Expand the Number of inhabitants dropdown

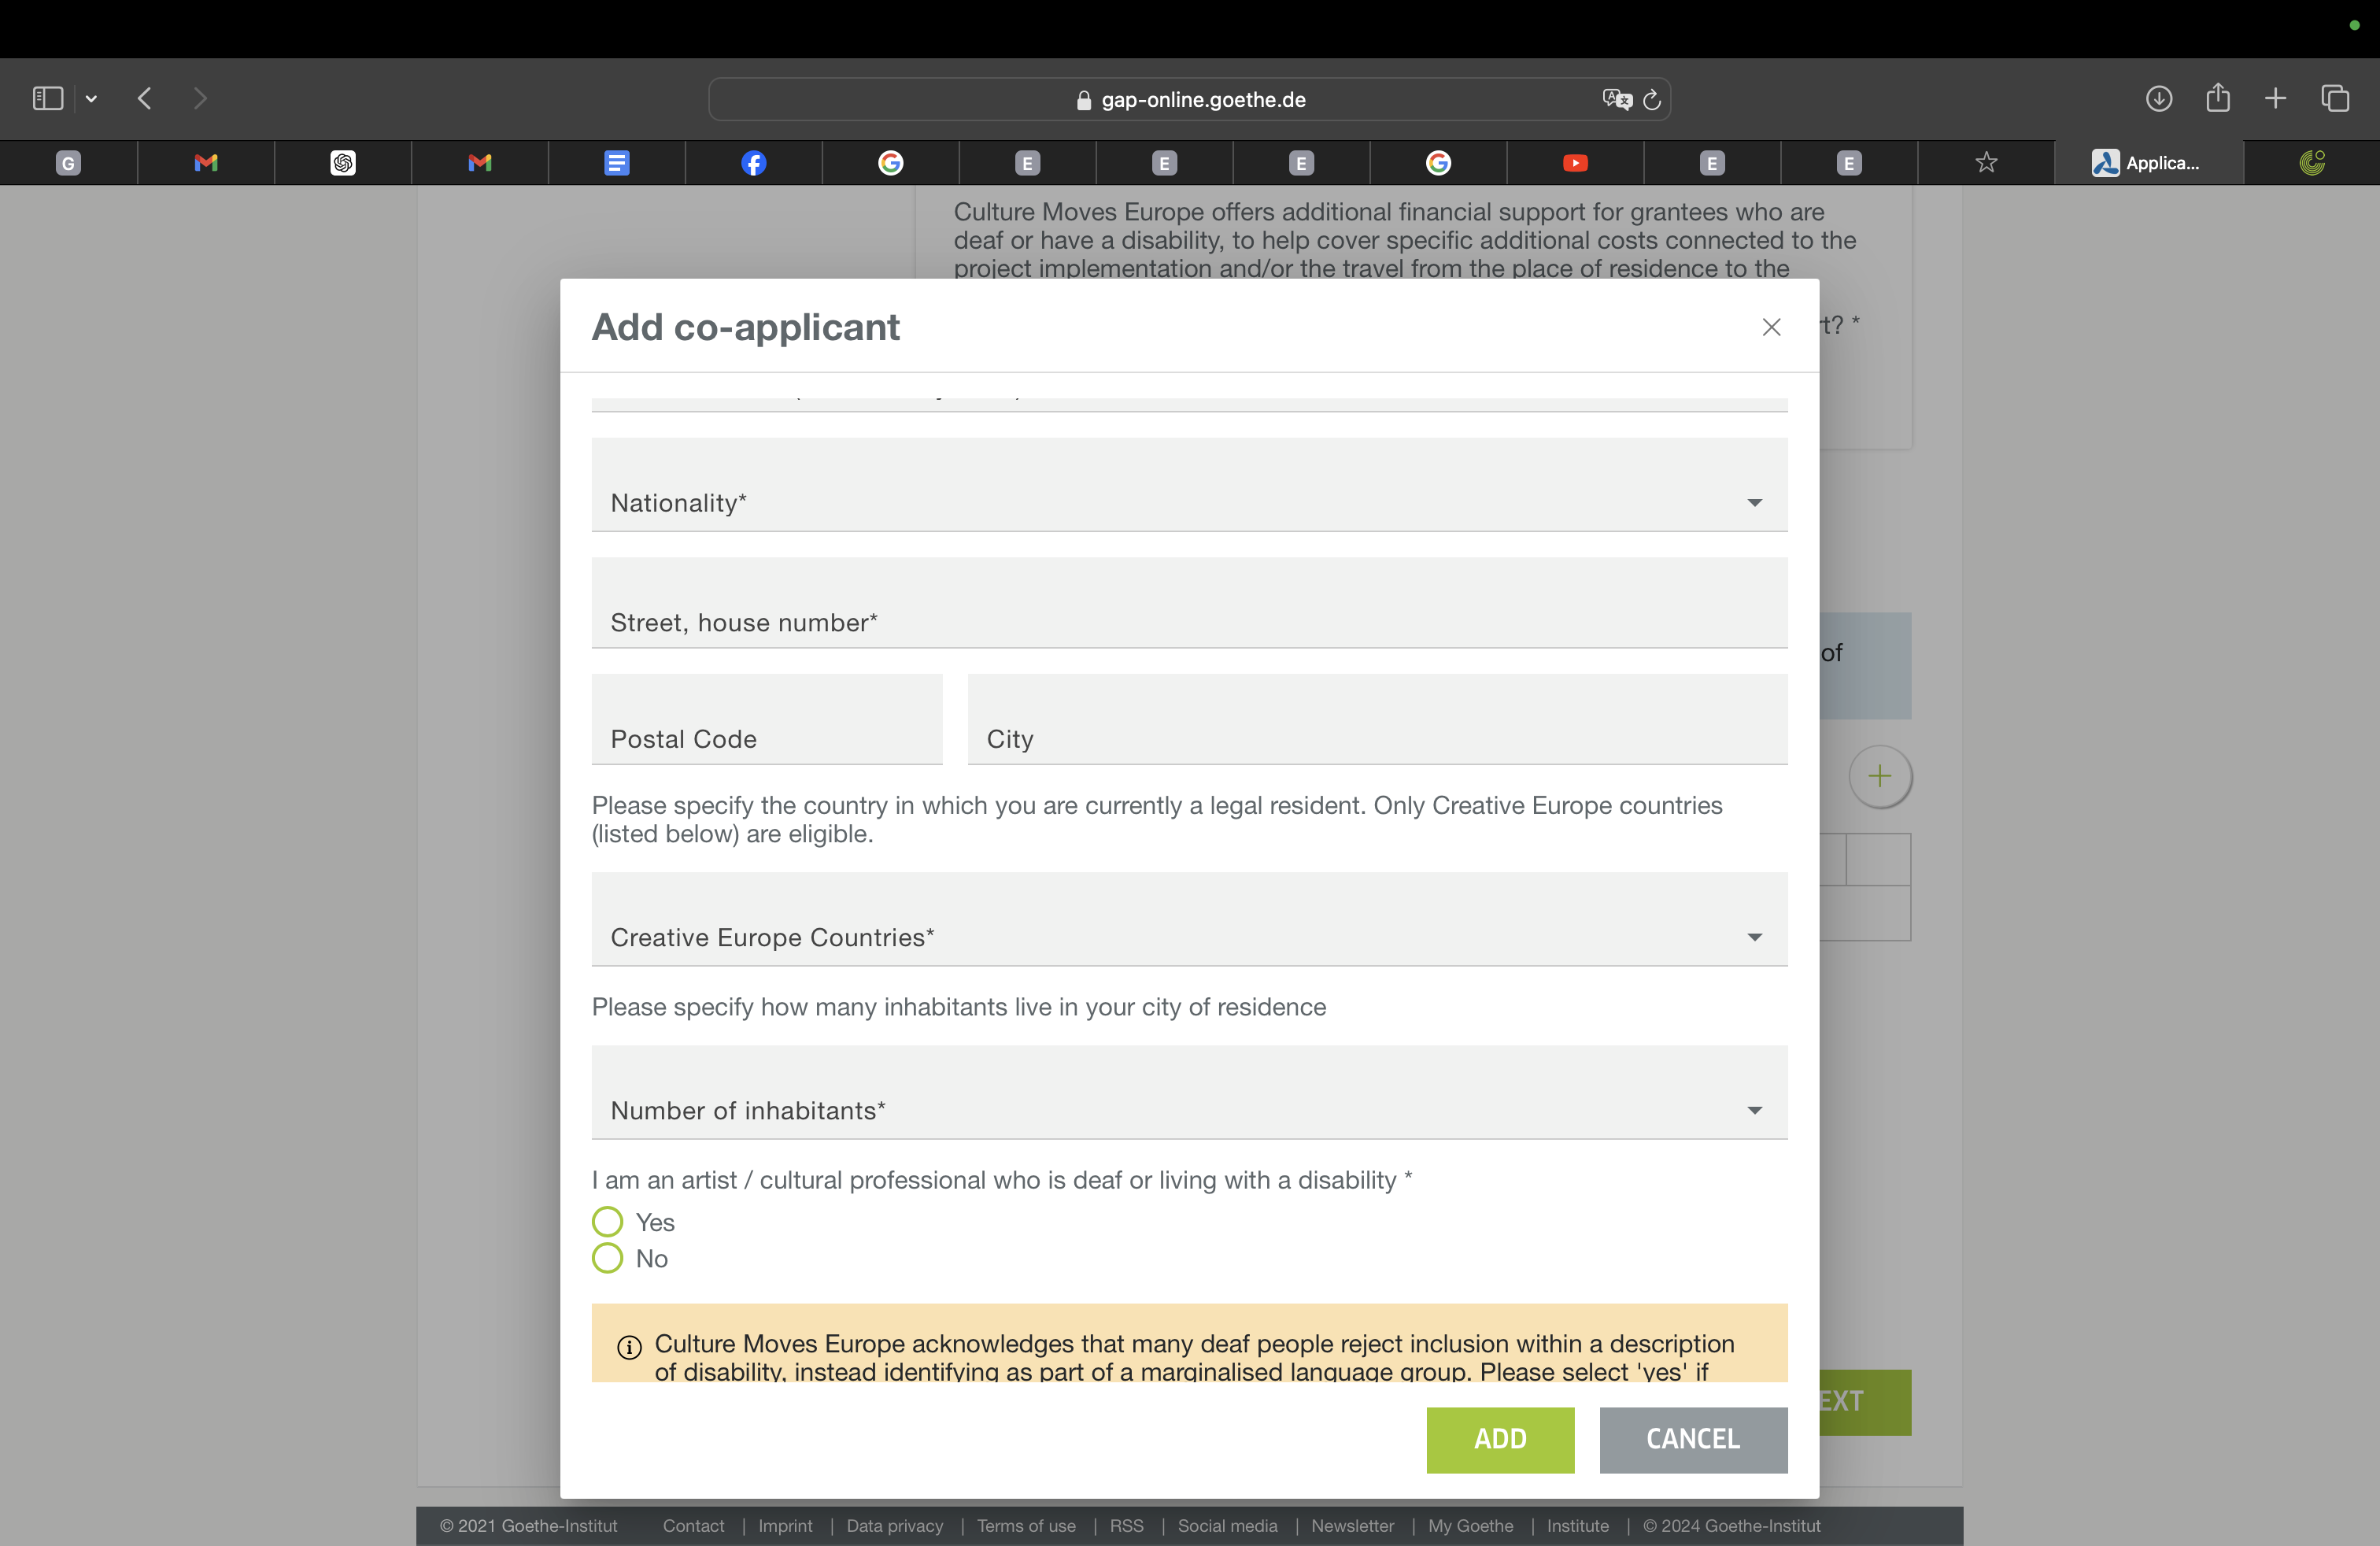click(x=1188, y=1094)
